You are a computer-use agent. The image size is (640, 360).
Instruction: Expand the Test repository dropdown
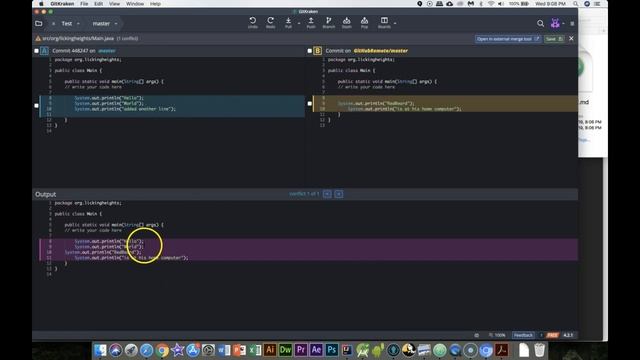coord(78,24)
